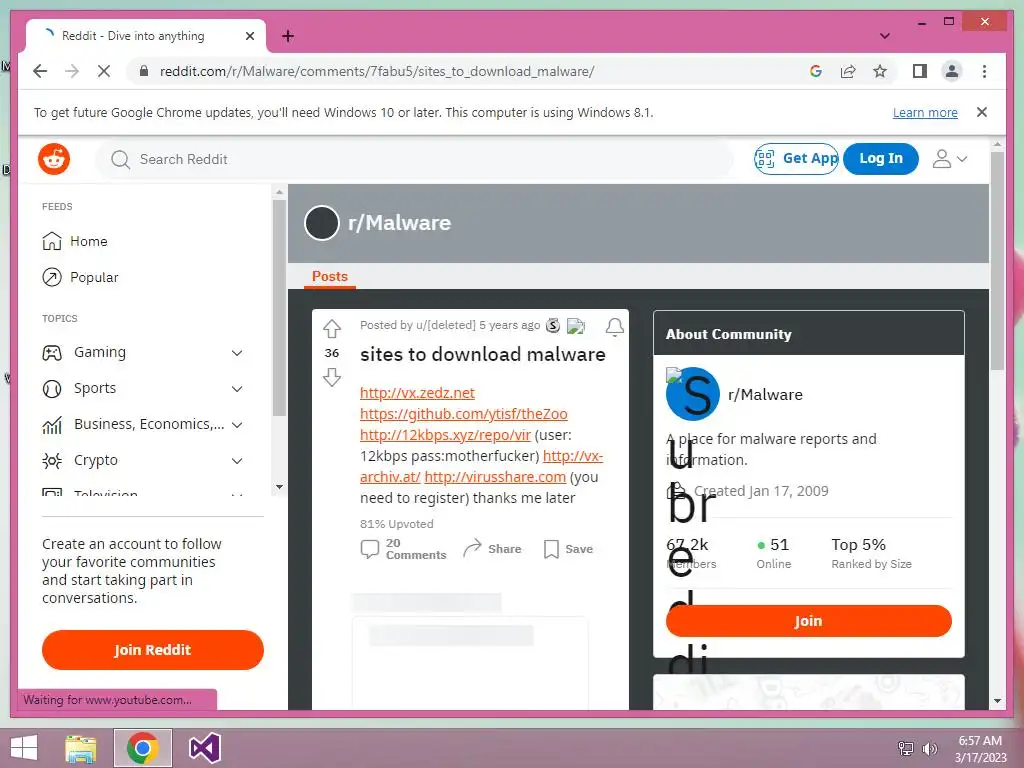Image resolution: width=1024 pixels, height=768 pixels.
Task: Close the Reddit browser tab
Action: pyautogui.click(x=249, y=36)
